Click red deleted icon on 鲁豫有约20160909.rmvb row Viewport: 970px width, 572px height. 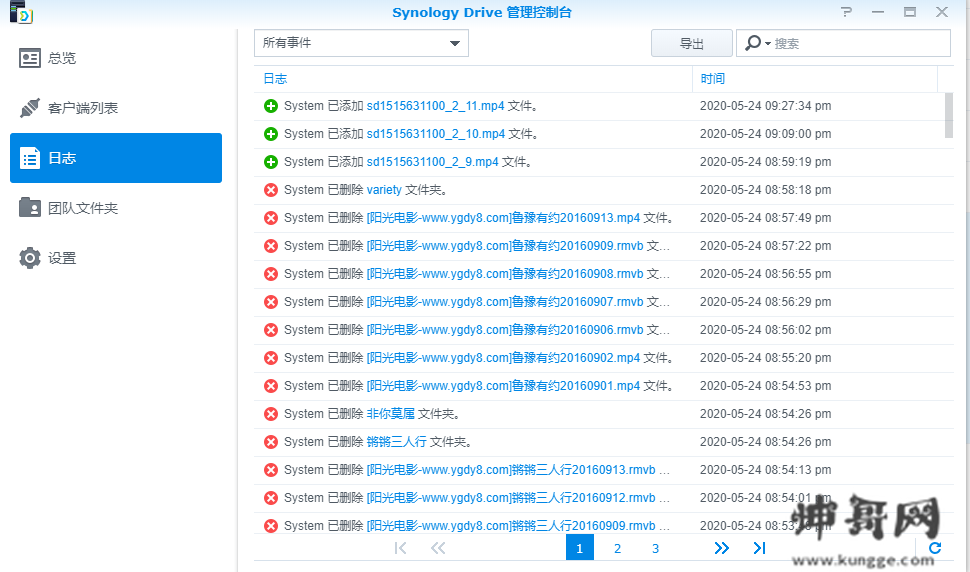tap(271, 246)
